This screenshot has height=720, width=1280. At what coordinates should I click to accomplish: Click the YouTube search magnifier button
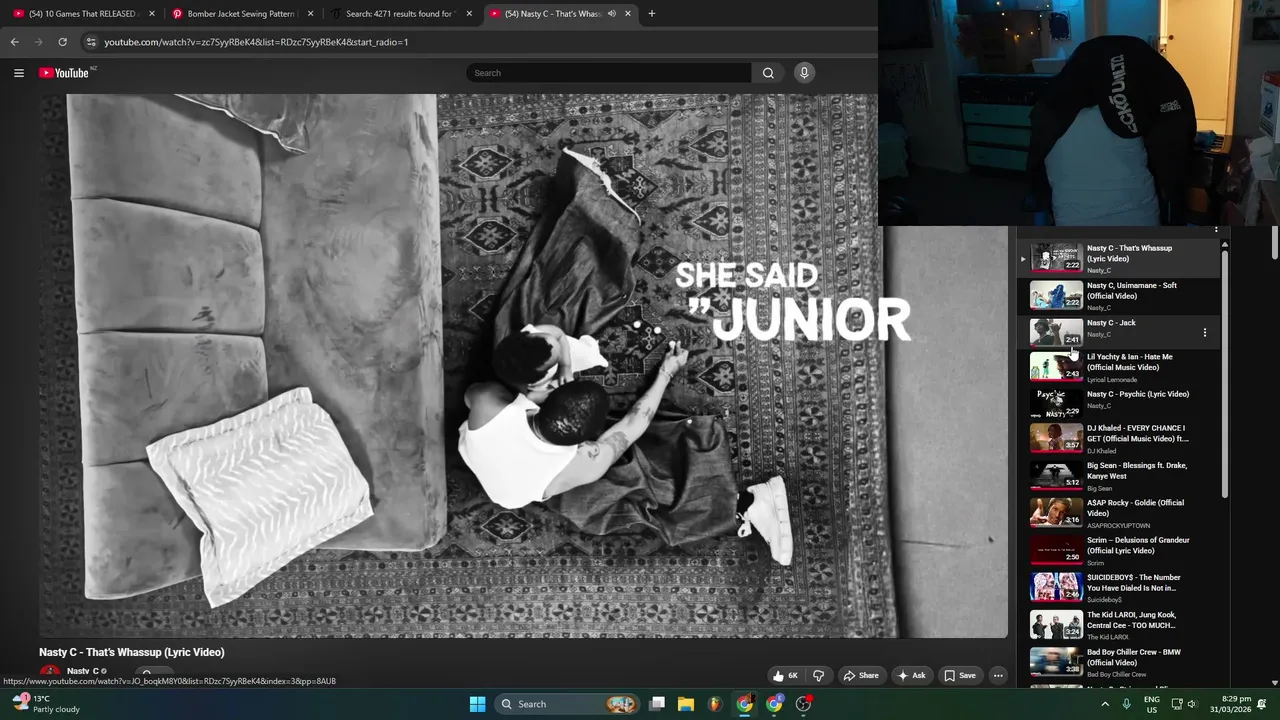(x=768, y=73)
